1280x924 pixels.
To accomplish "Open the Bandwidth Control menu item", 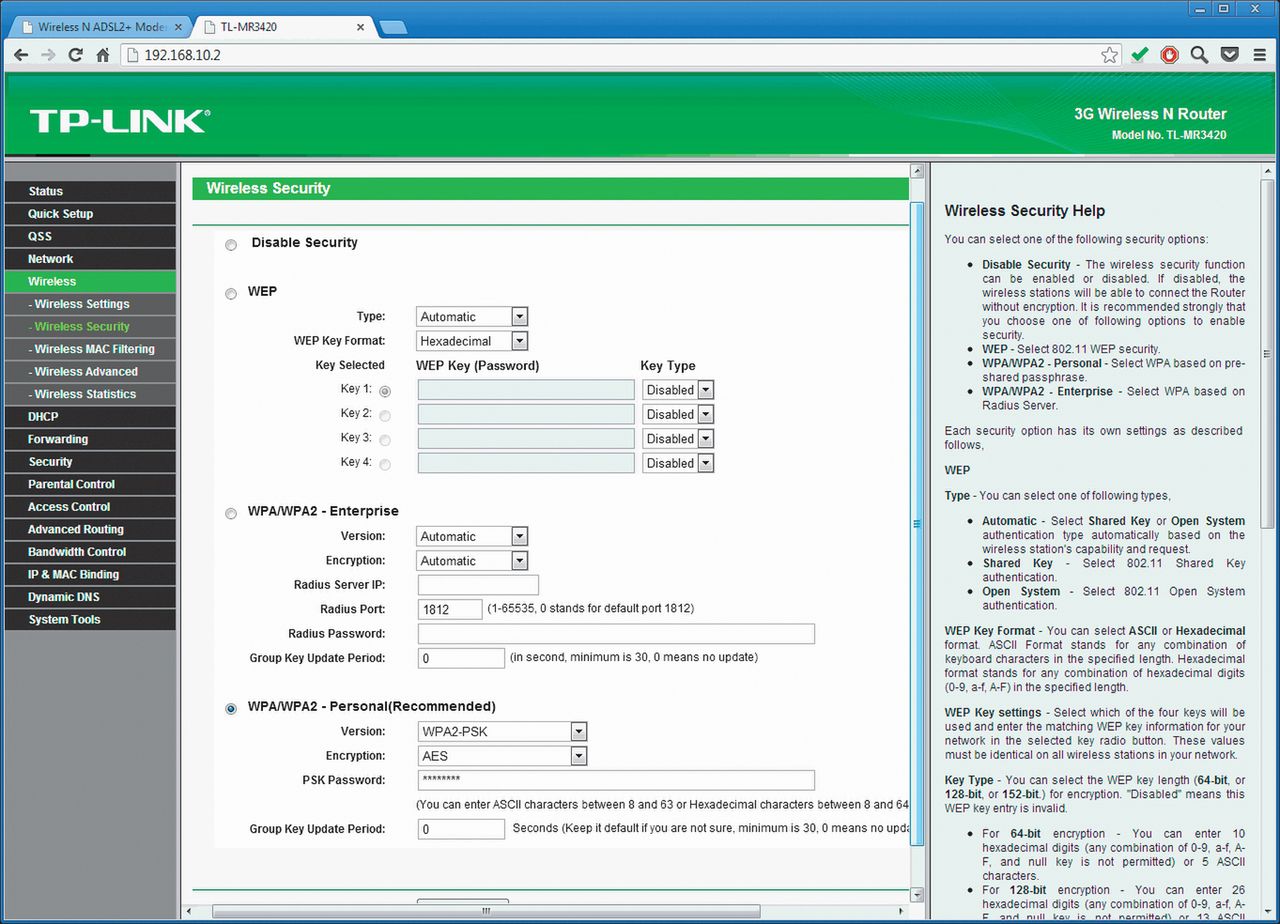I will coord(90,552).
